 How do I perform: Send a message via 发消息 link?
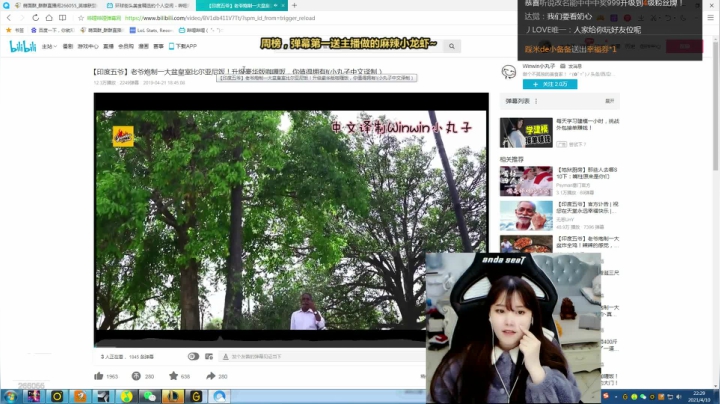point(571,66)
